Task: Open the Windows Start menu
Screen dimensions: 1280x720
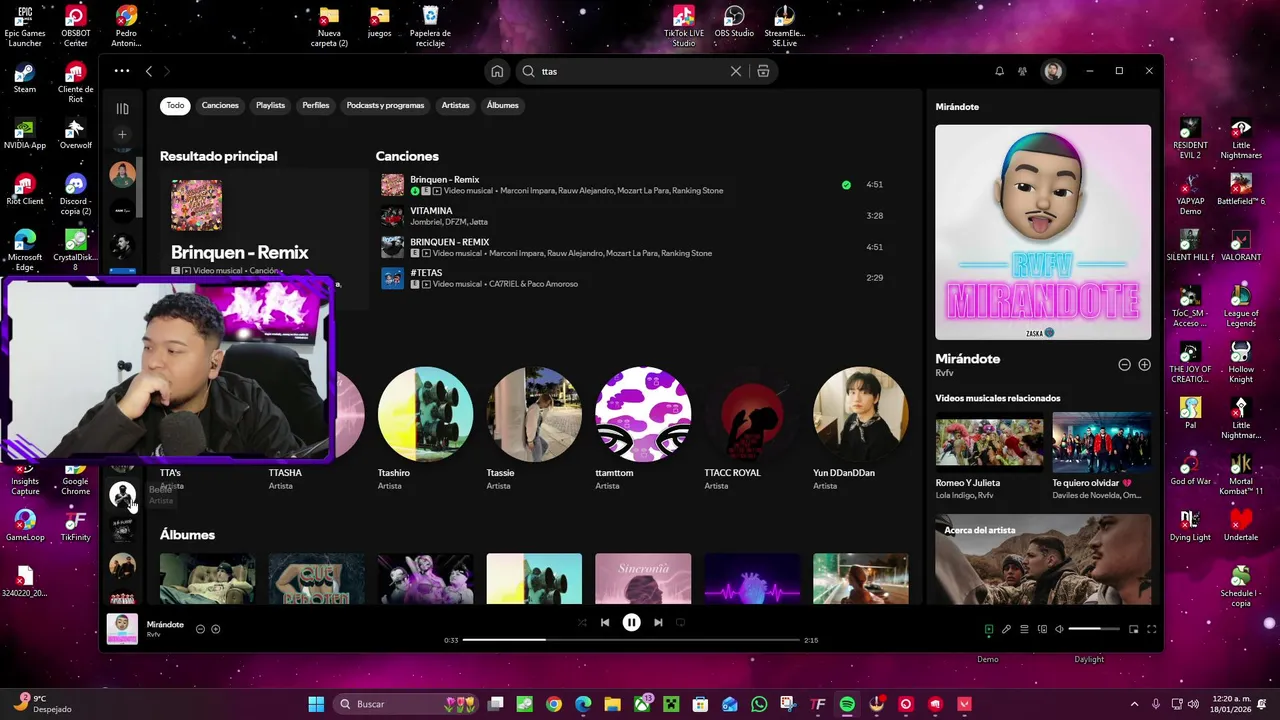Action: [316, 704]
